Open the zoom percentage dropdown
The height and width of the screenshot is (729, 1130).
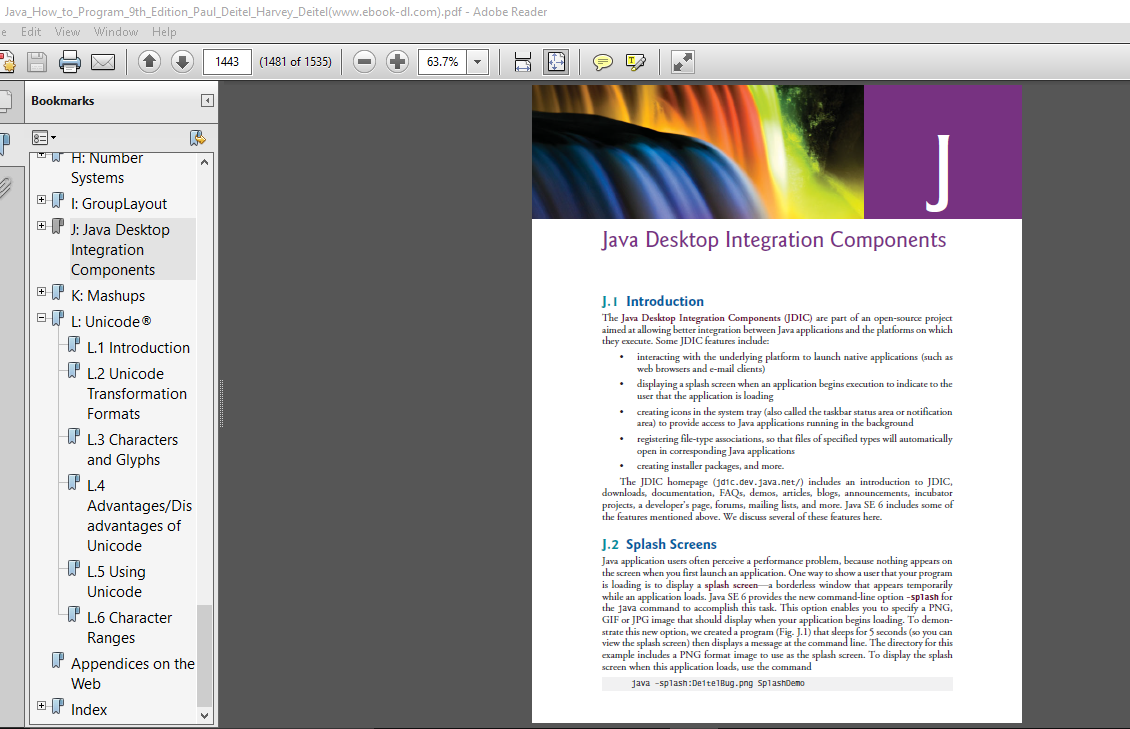tap(477, 62)
